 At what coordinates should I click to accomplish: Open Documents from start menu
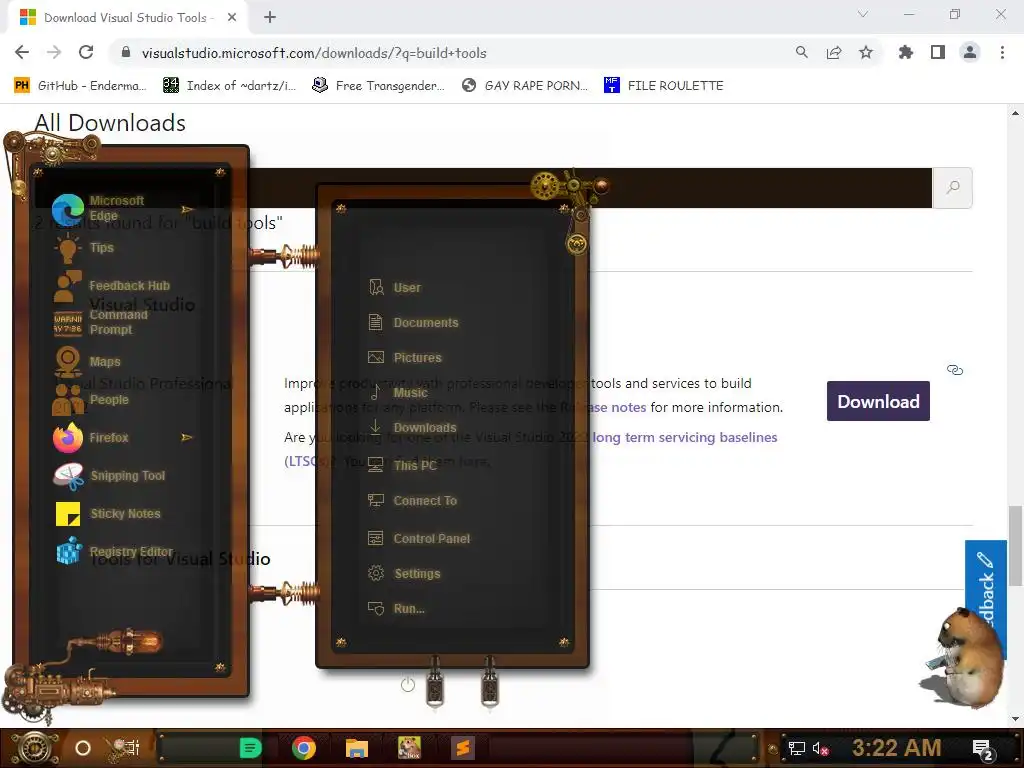pyautogui.click(x=413, y=323)
